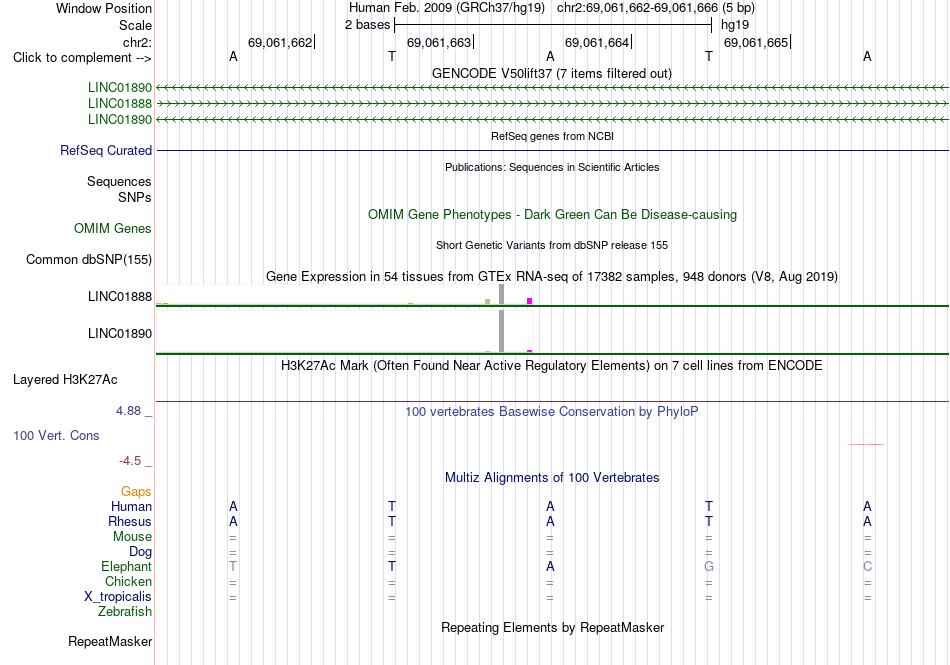This screenshot has height=665, width=950.
Task: Click the PhyloP upper value '4.88'
Action: [128, 411]
